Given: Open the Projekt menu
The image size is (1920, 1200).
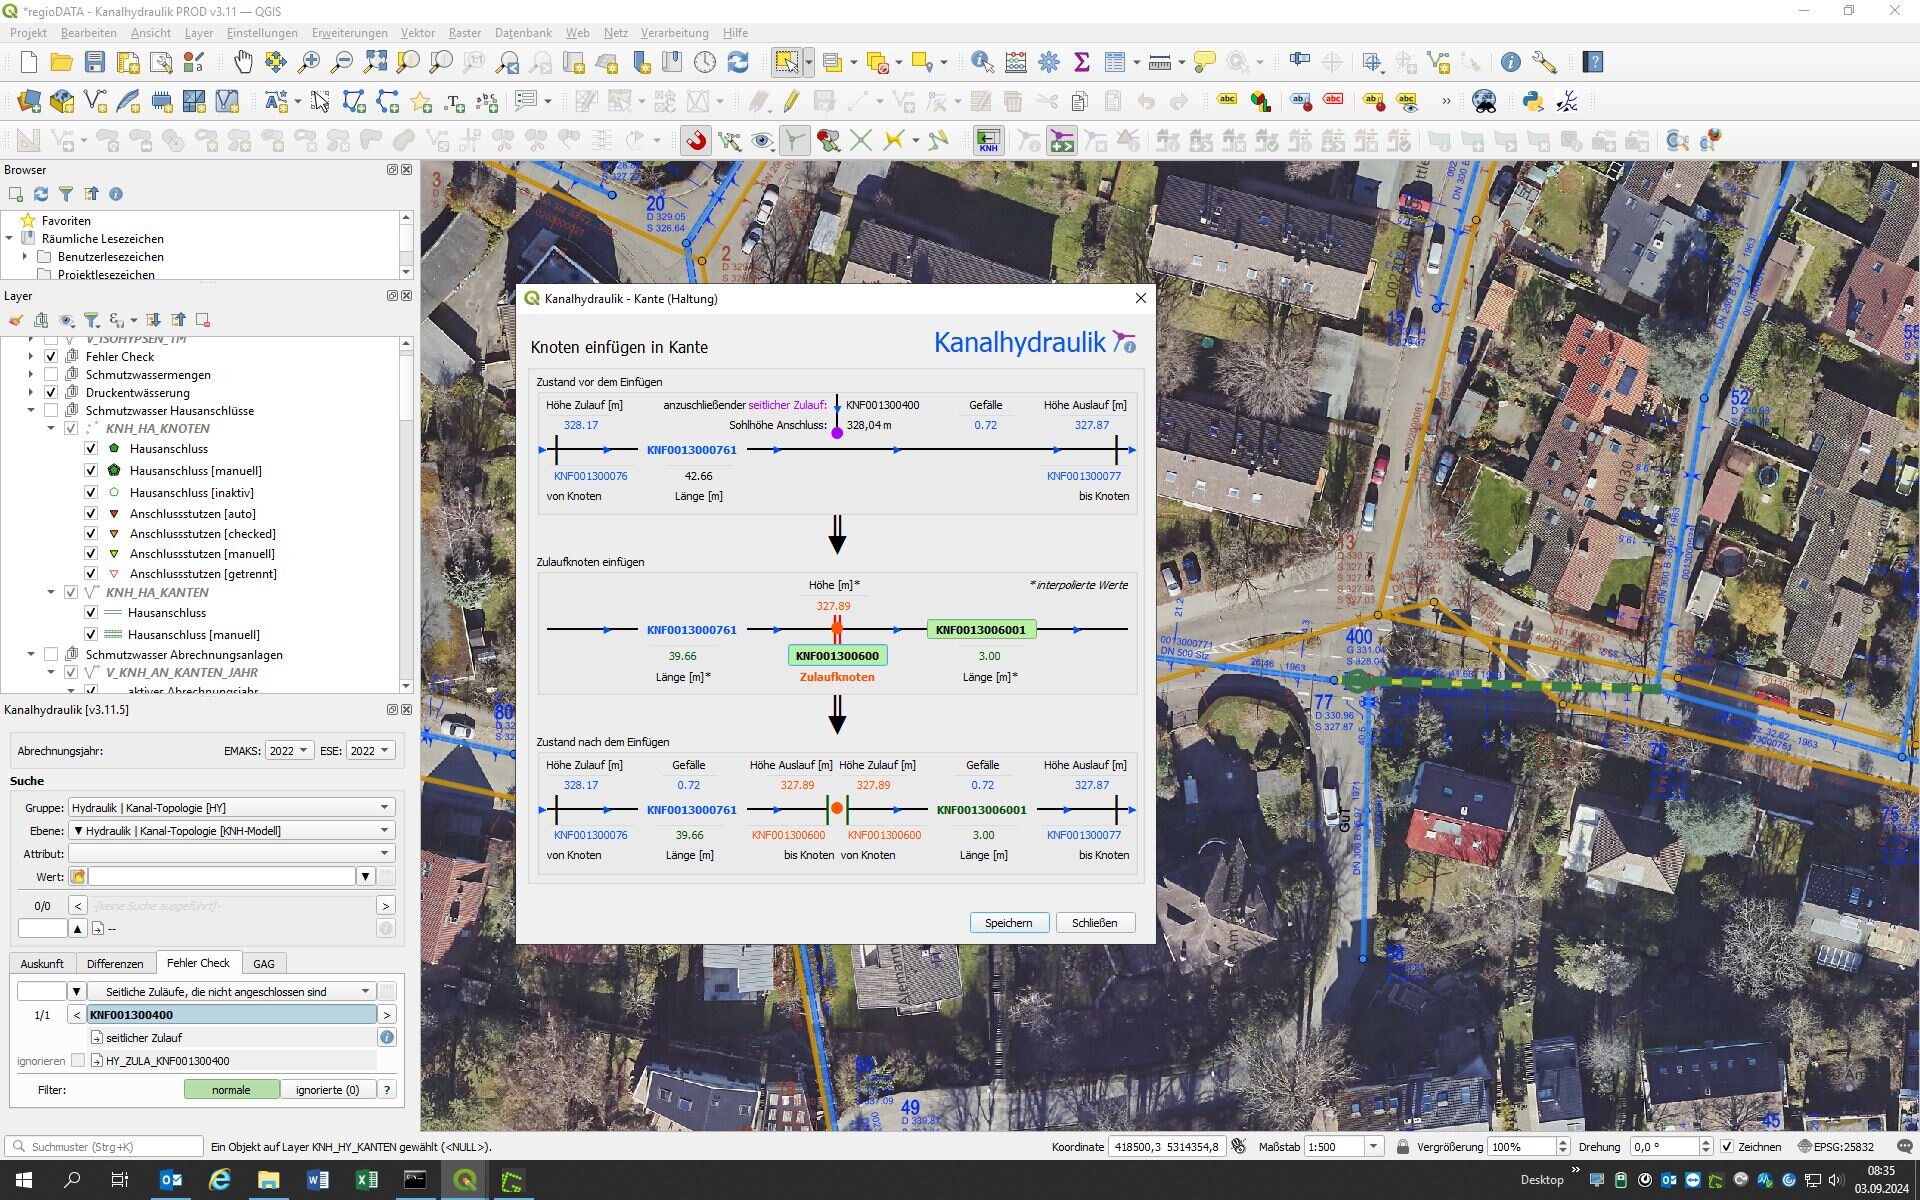Looking at the screenshot, I should 28,33.
